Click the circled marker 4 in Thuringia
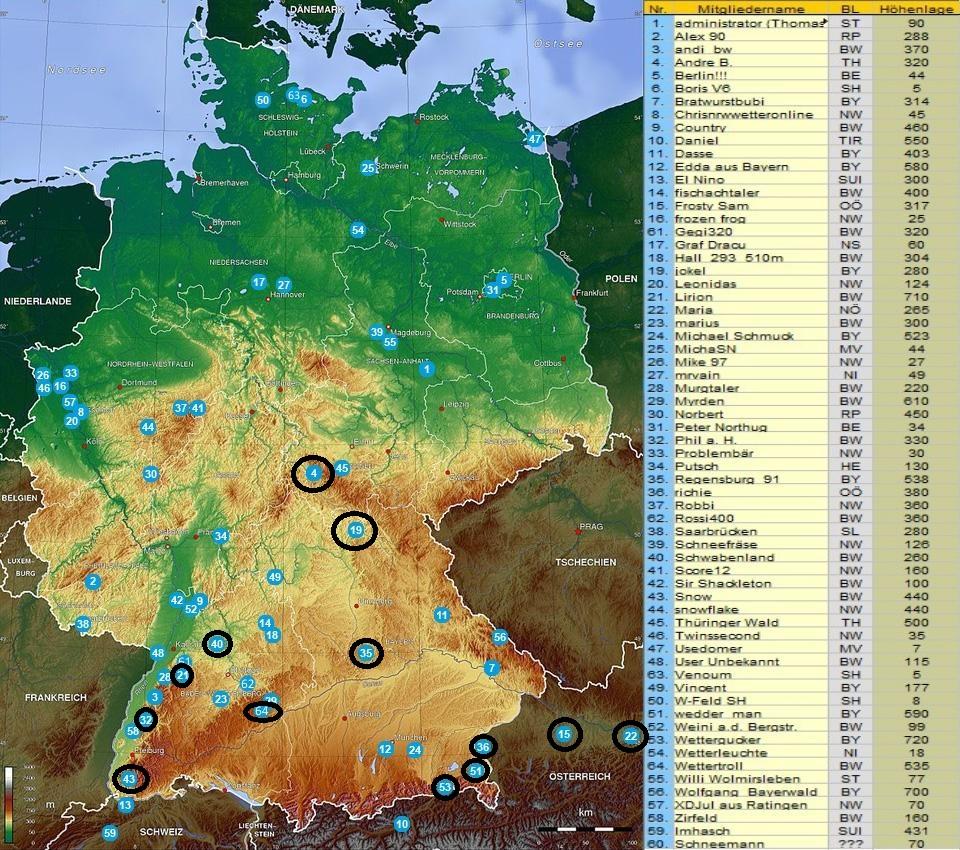 click(x=313, y=474)
